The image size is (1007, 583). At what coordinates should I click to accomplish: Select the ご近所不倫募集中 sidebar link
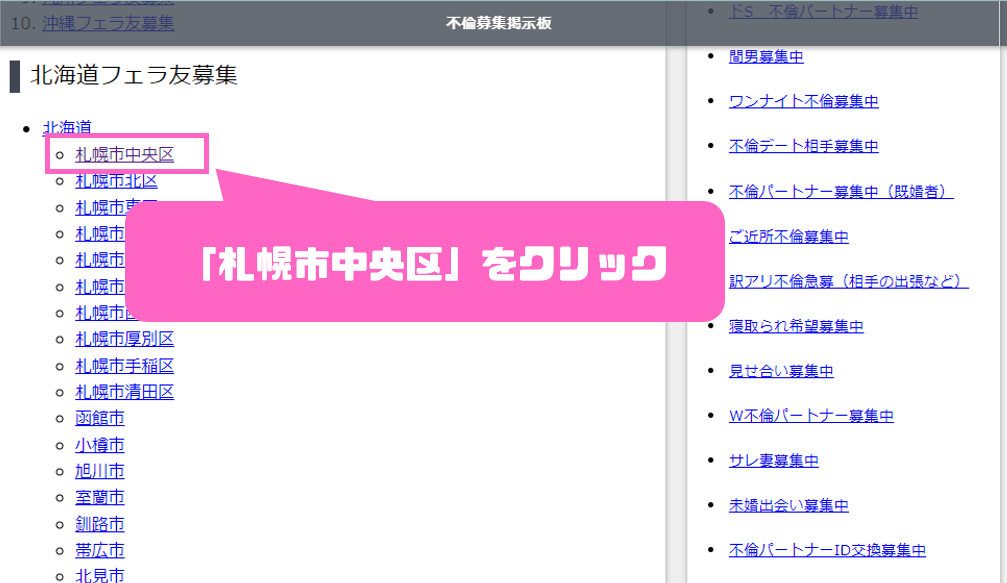(x=789, y=236)
